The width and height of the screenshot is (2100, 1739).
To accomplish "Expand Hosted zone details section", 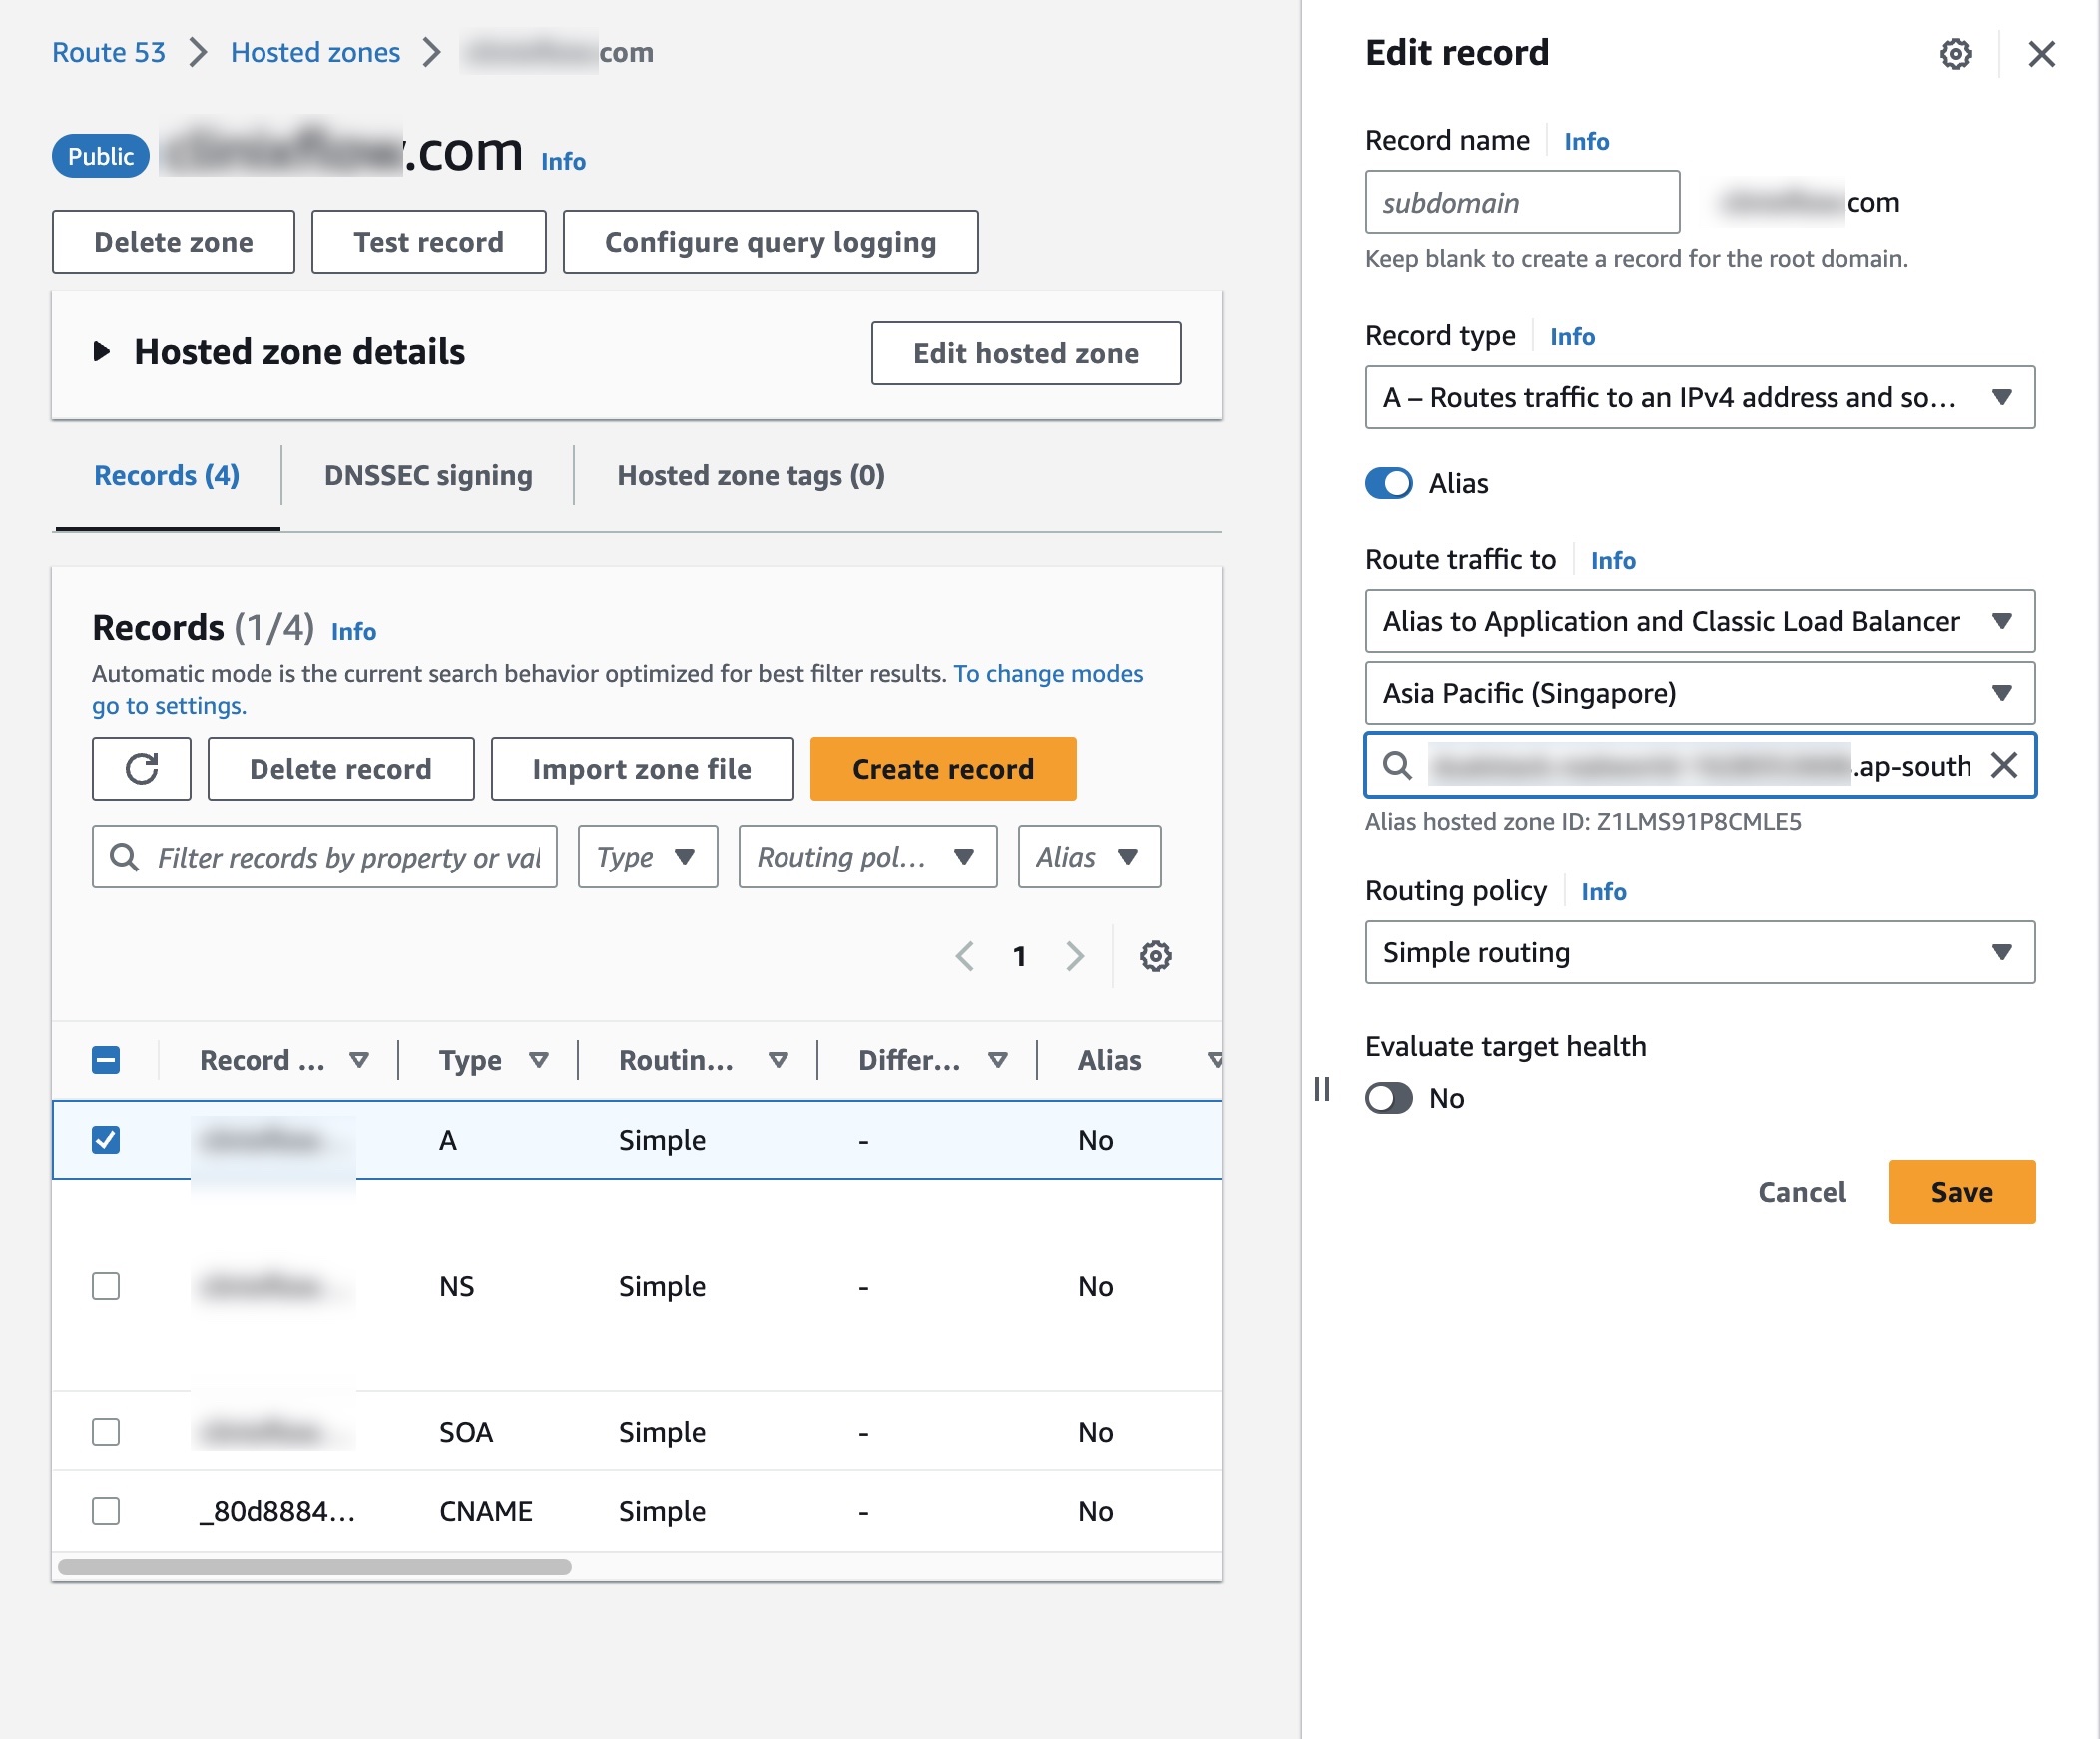I will pos(102,352).
